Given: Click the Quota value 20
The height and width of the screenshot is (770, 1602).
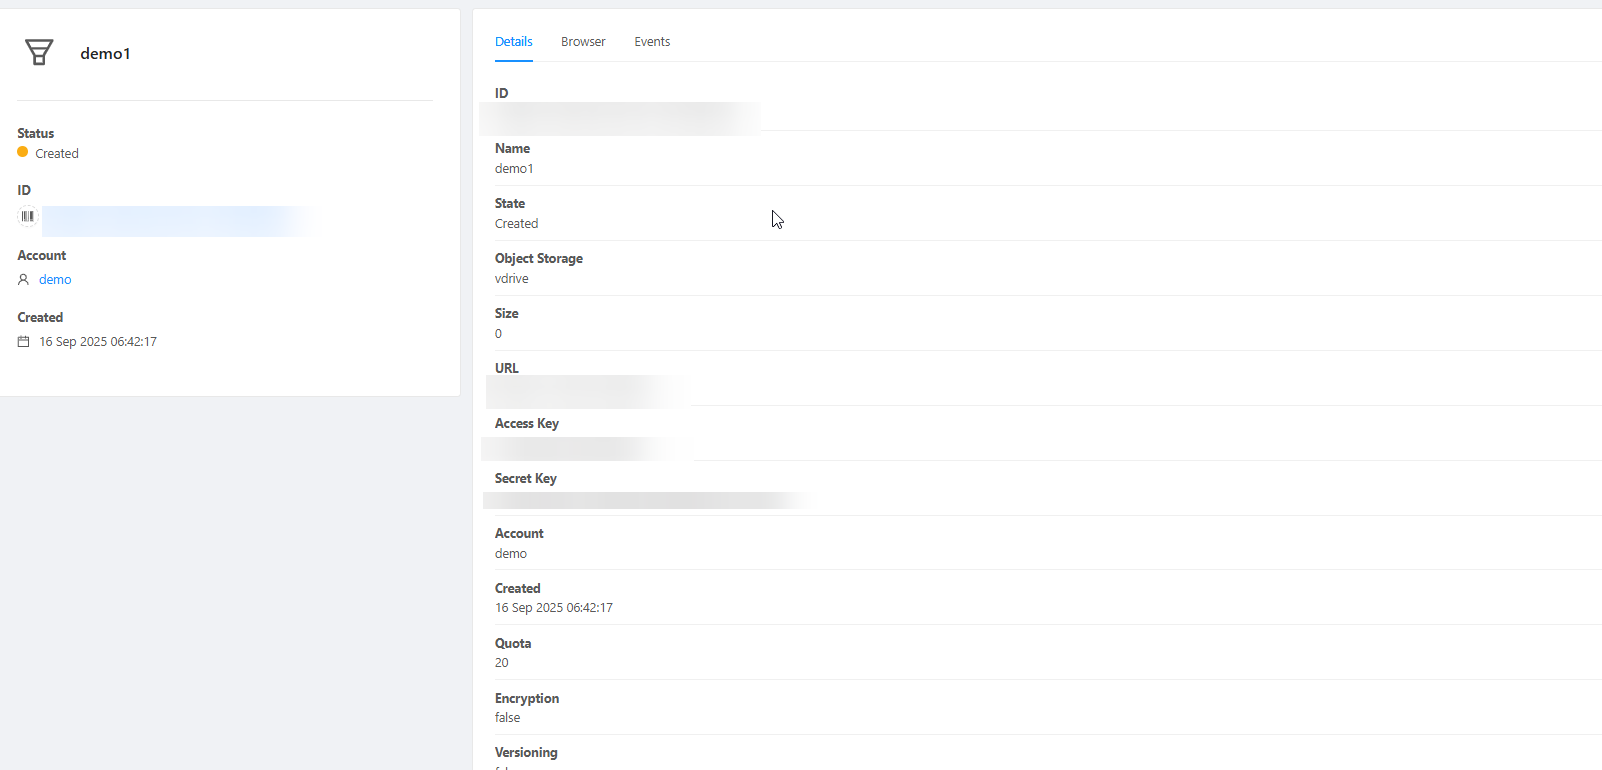Looking at the screenshot, I should point(502,663).
